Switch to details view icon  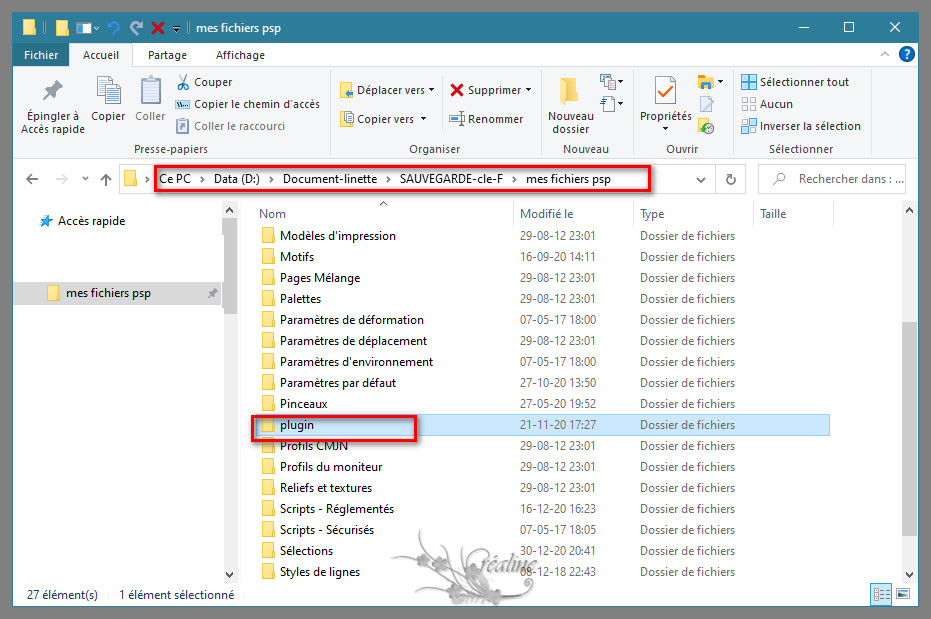point(881,594)
